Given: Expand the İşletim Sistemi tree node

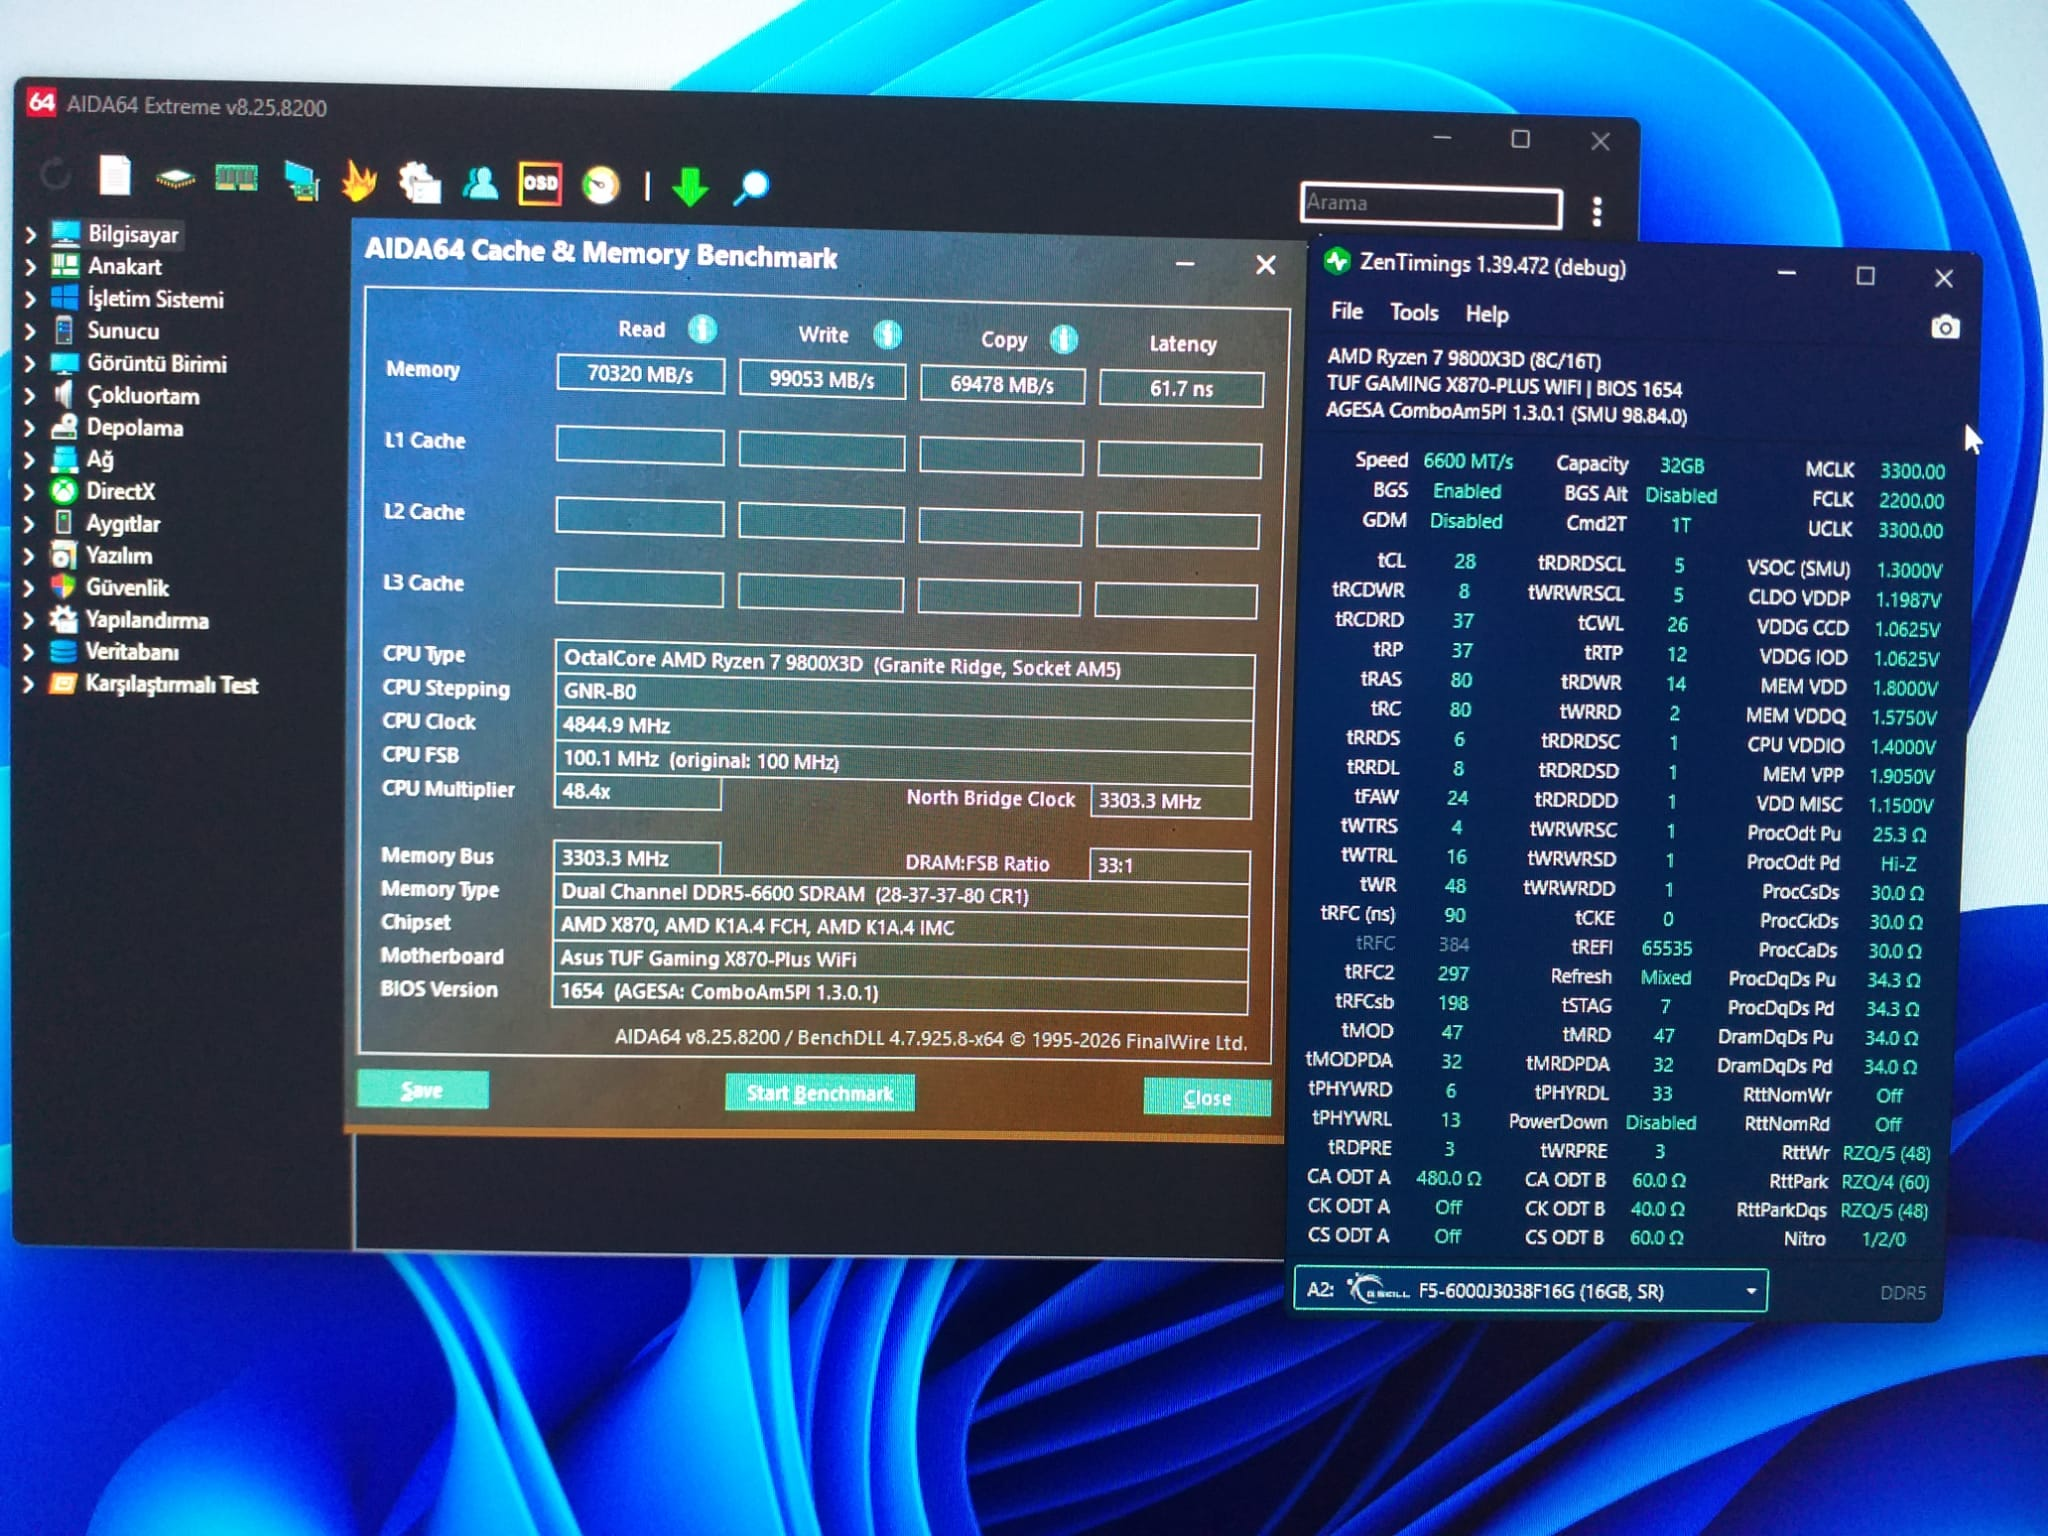Looking at the screenshot, I should (x=30, y=298).
